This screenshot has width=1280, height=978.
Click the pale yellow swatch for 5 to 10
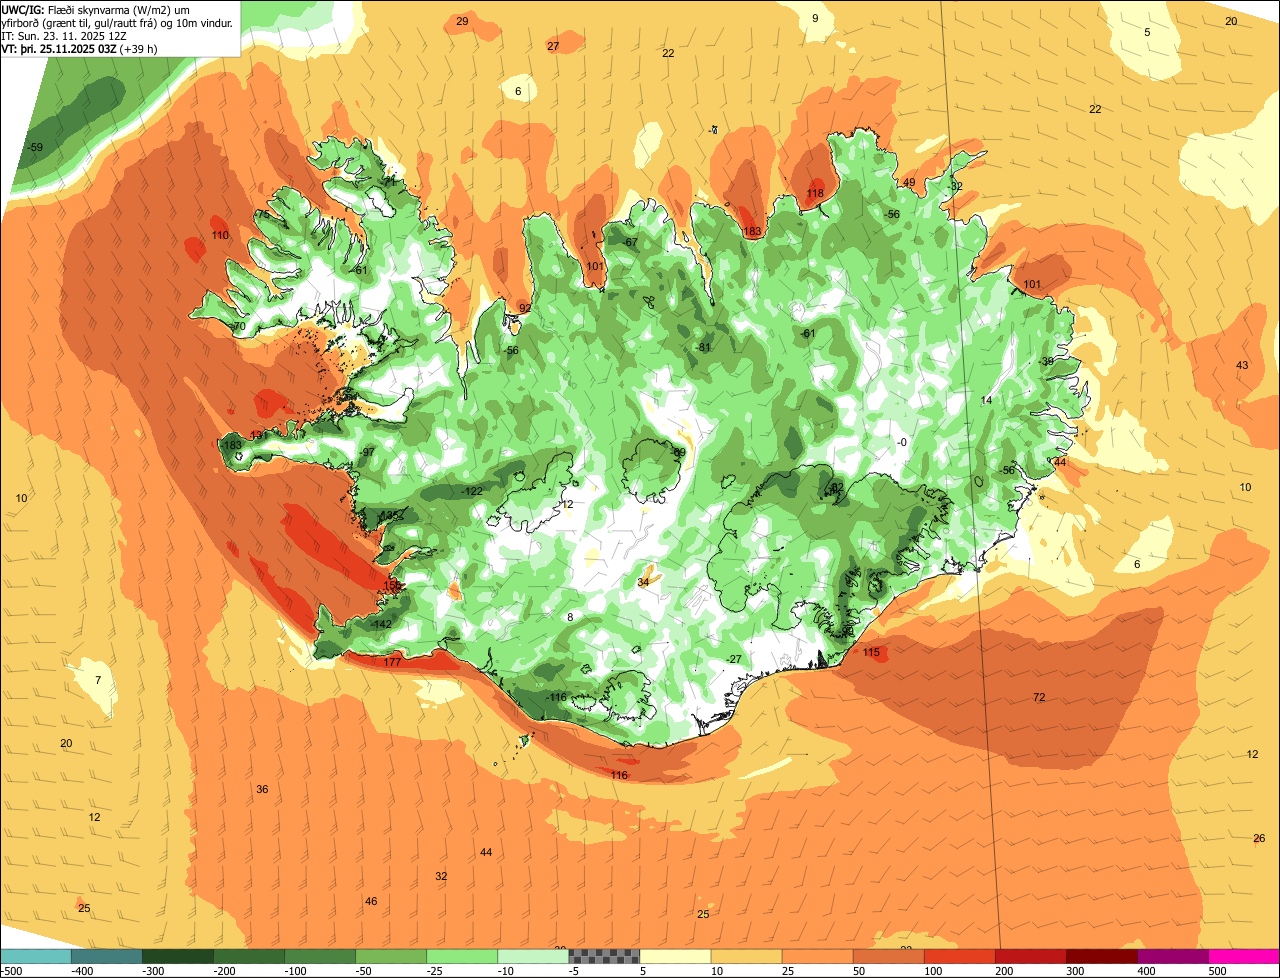676,956
